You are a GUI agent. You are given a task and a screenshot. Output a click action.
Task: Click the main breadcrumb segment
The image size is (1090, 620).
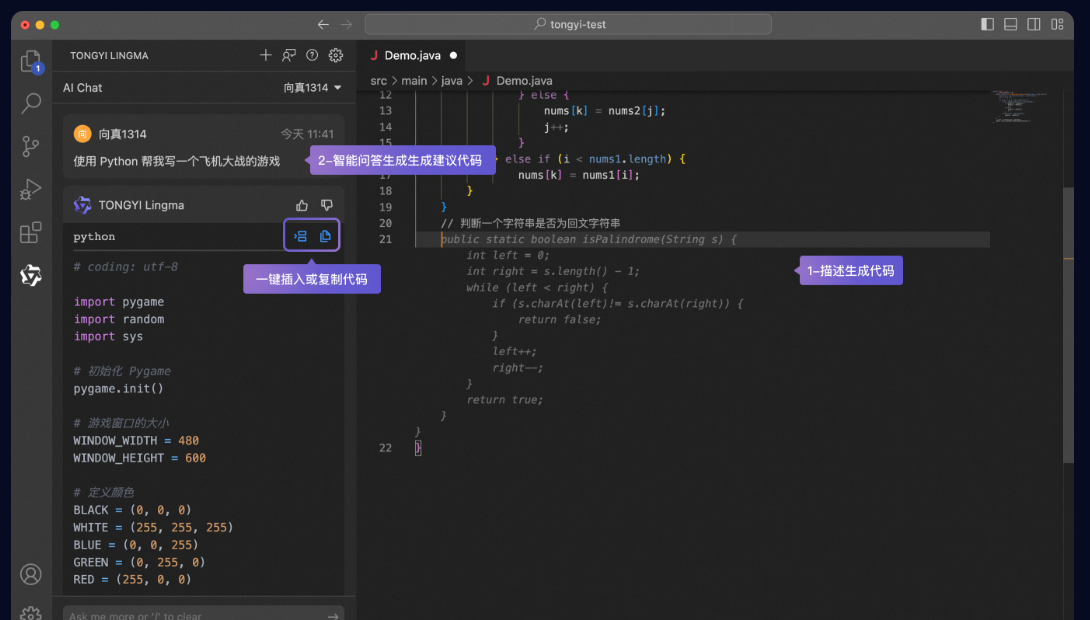(414, 81)
